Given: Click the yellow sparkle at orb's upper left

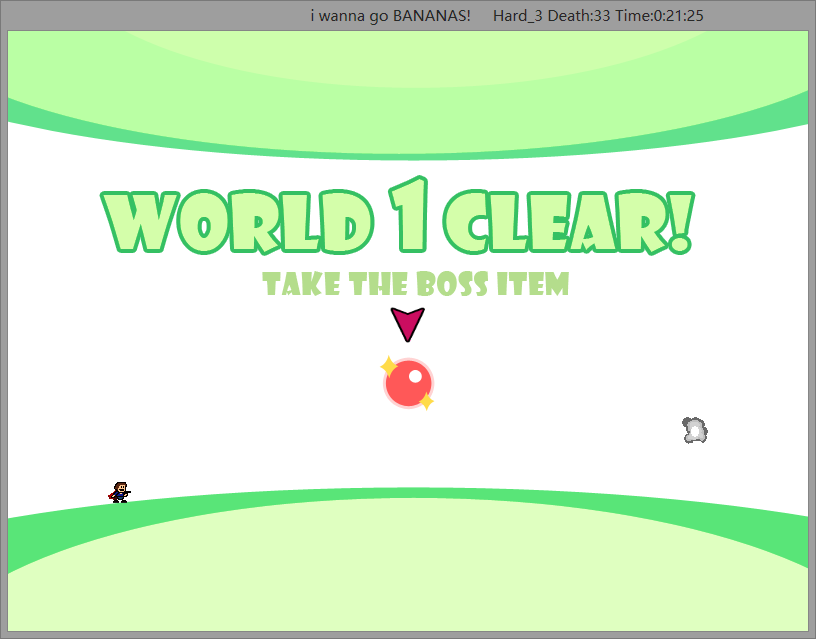Looking at the screenshot, I should [389, 366].
